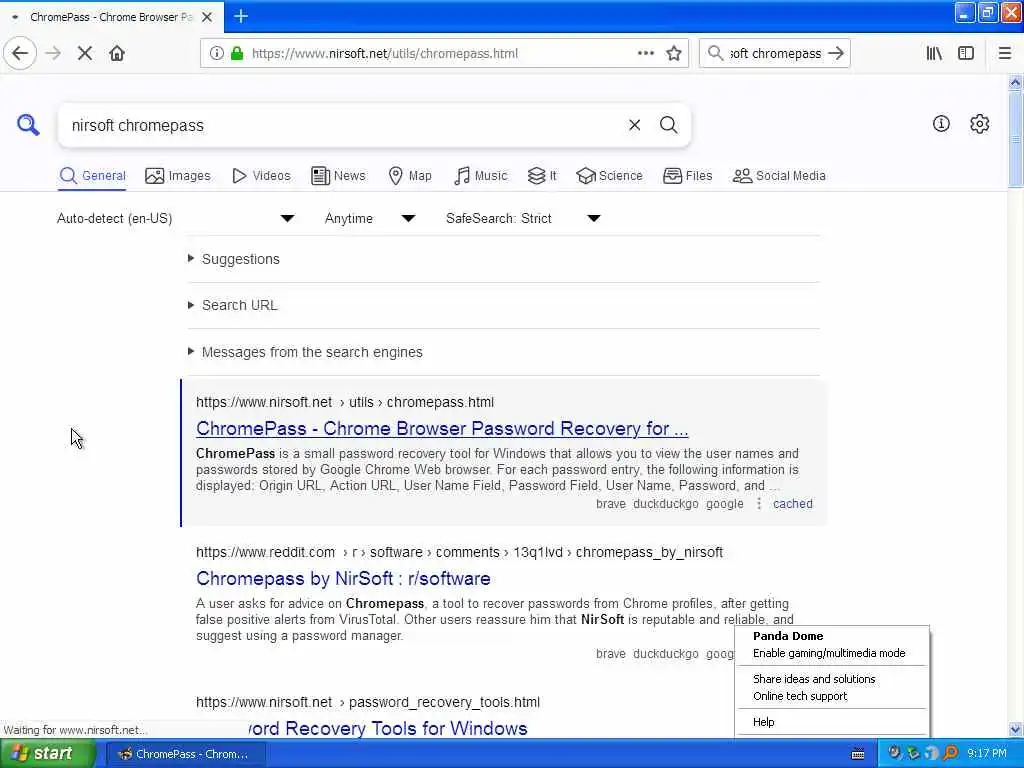Run search with the magnifier button
Image resolution: width=1024 pixels, height=768 pixels.
[668, 125]
